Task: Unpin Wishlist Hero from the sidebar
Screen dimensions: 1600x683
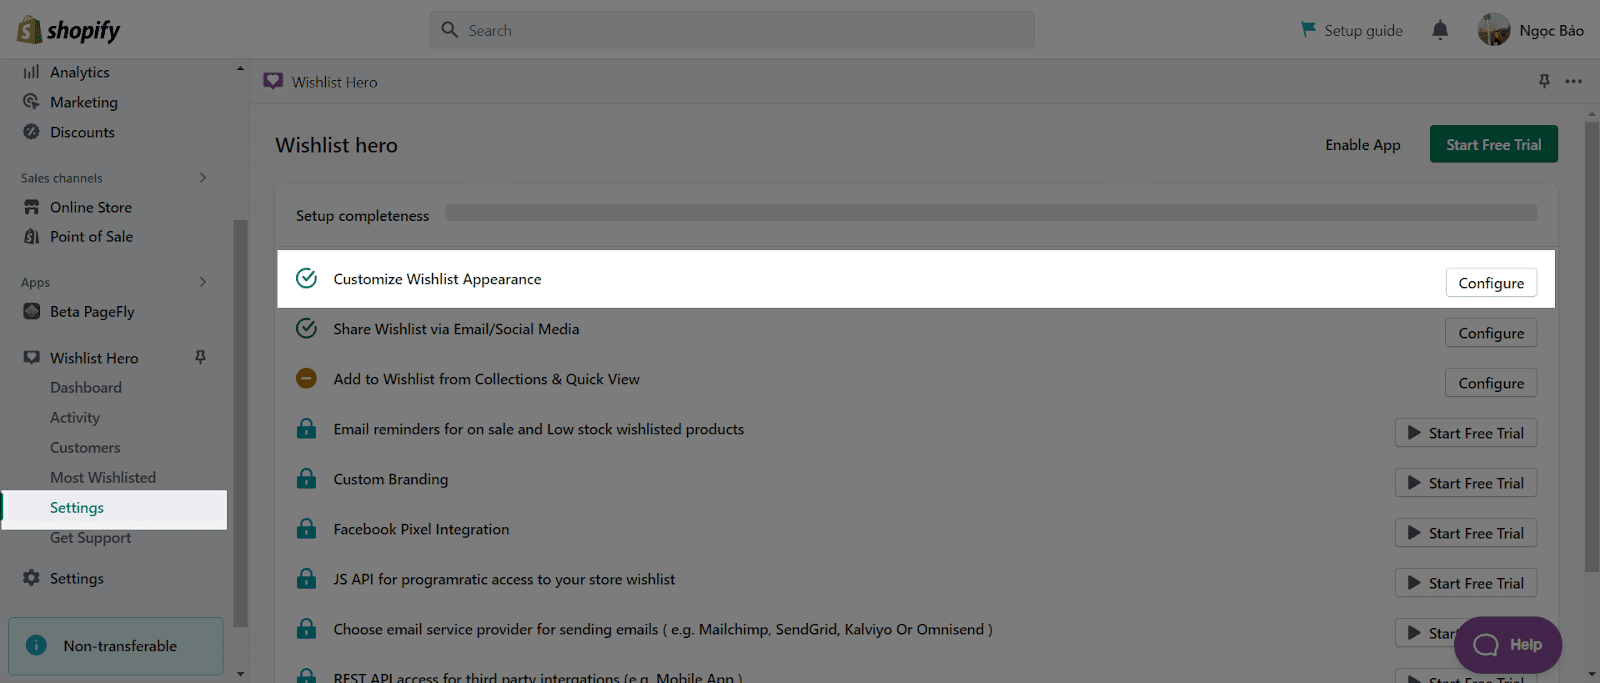Action: [200, 357]
